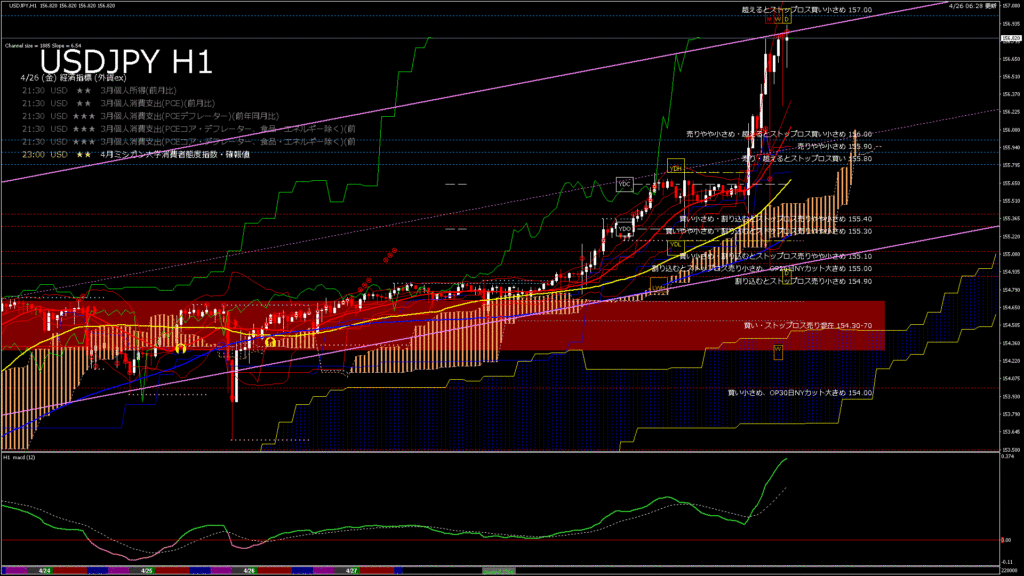Click the current price tag on the price axis

pos(1008,38)
